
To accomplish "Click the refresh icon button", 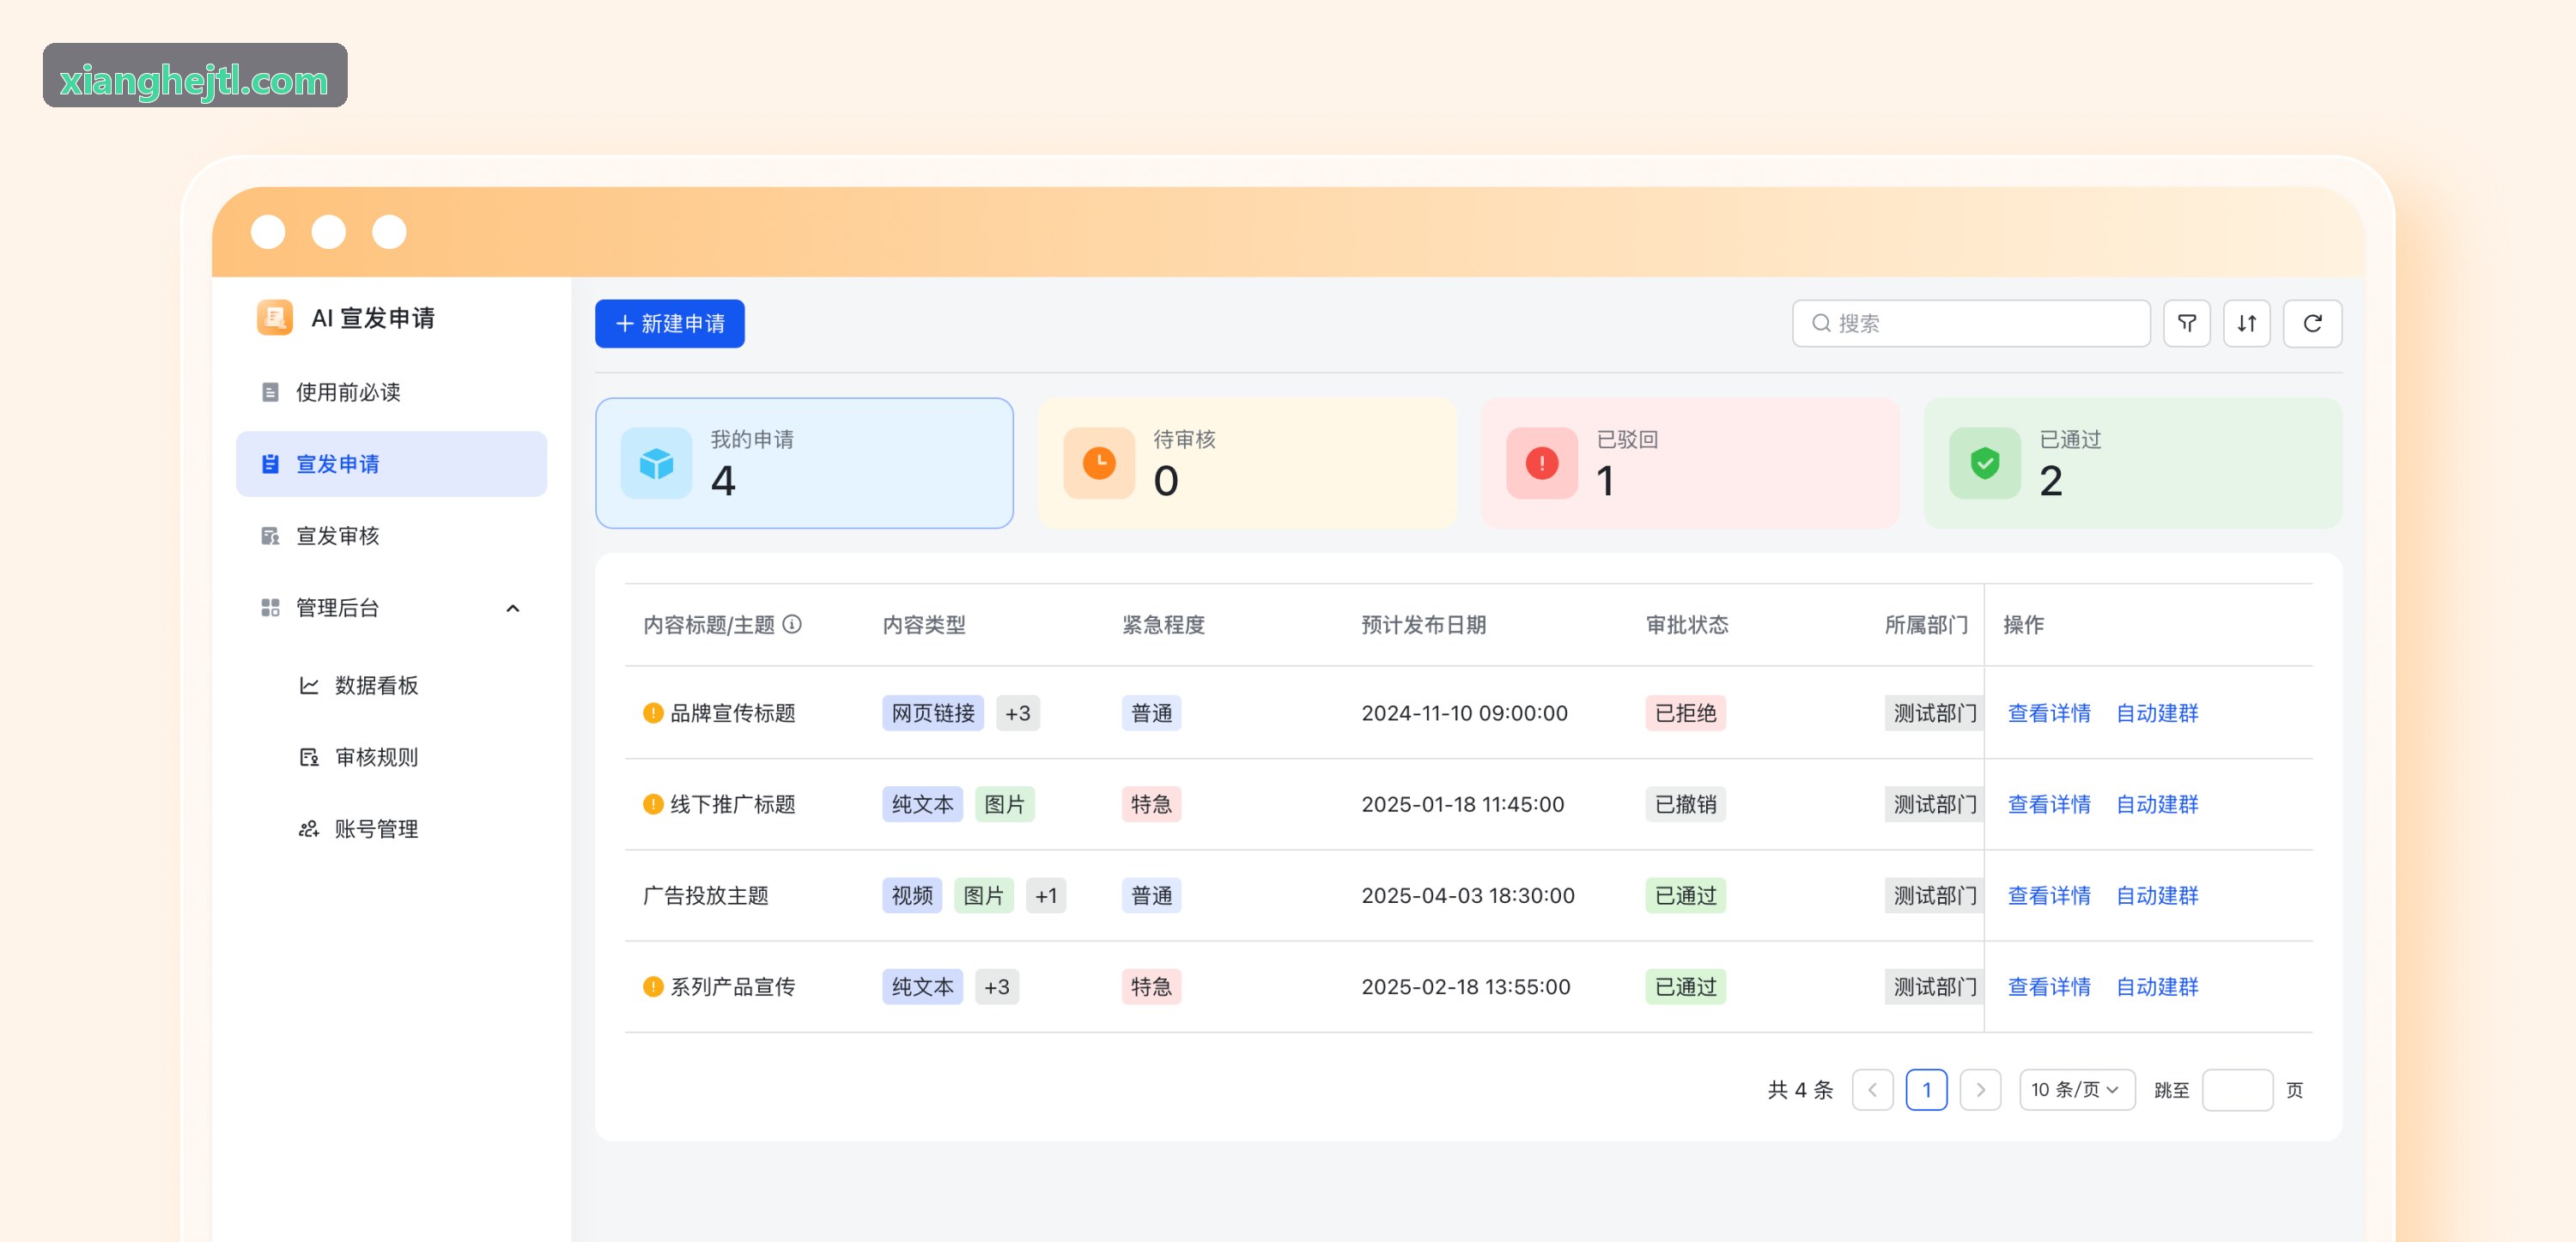I will 2312,323.
